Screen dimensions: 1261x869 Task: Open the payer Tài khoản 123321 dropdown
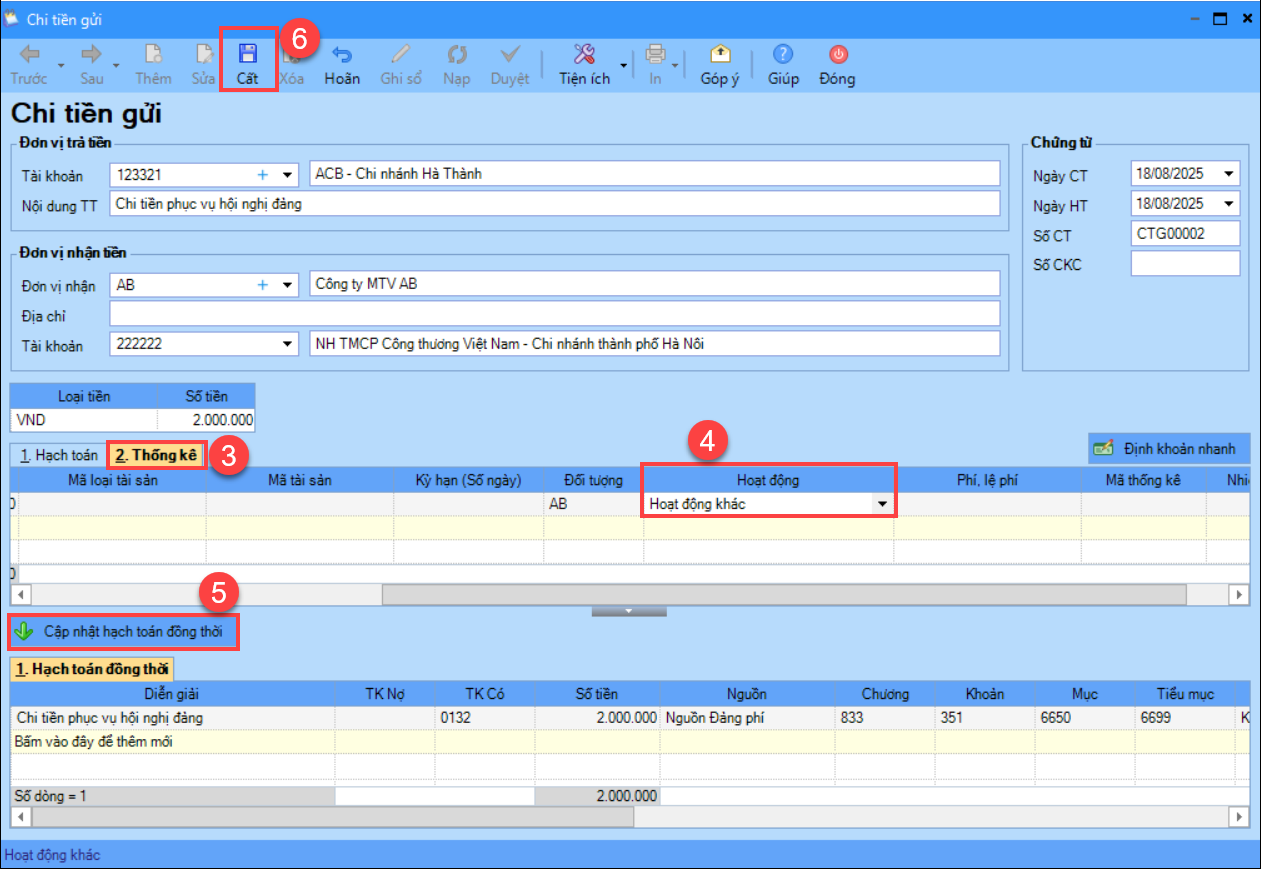[288, 175]
